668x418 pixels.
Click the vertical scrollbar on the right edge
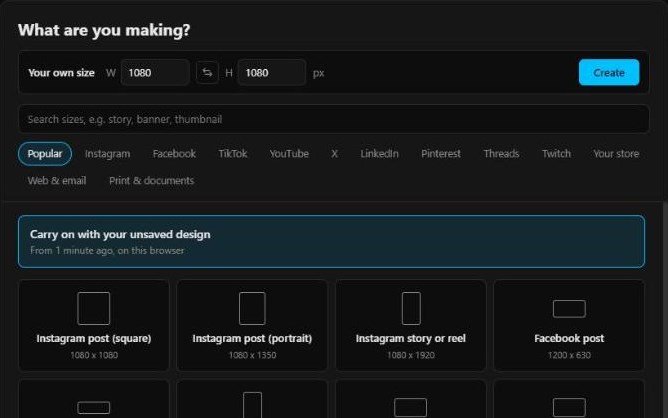point(665,309)
